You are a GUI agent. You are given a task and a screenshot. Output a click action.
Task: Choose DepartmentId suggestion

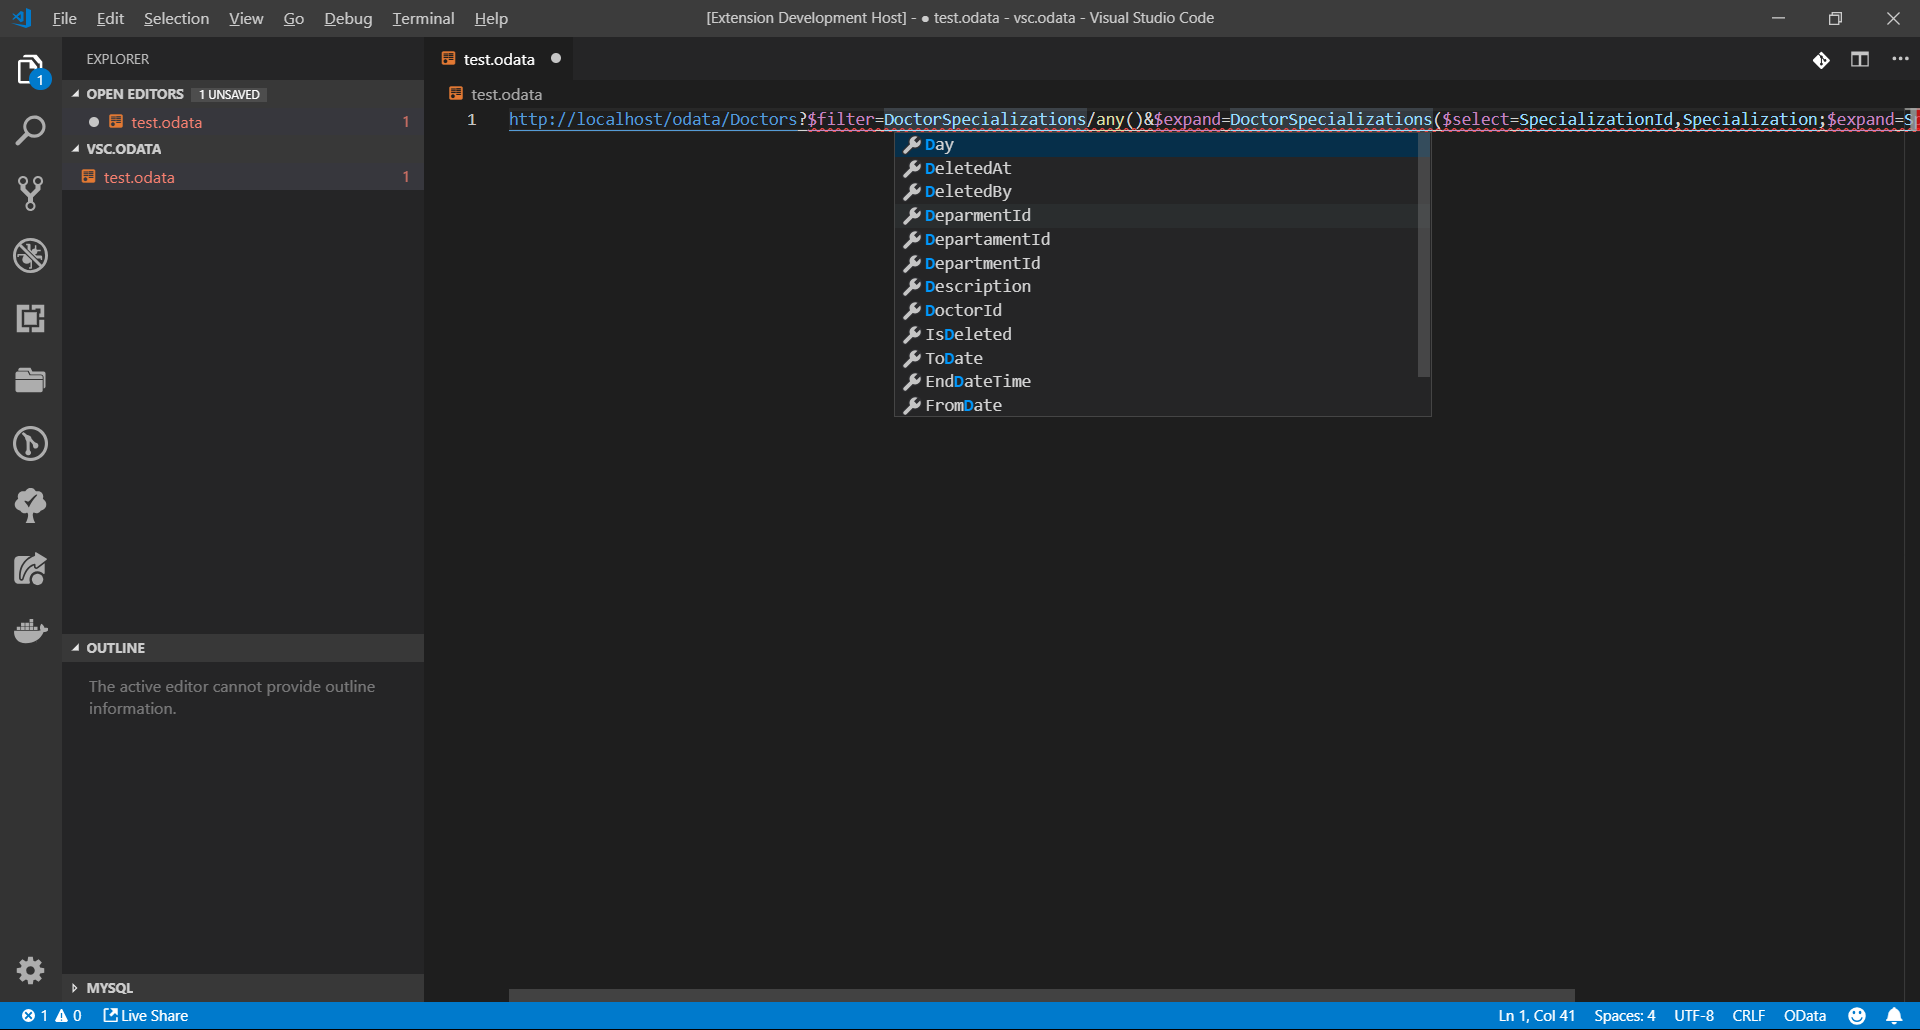(x=1156, y=263)
